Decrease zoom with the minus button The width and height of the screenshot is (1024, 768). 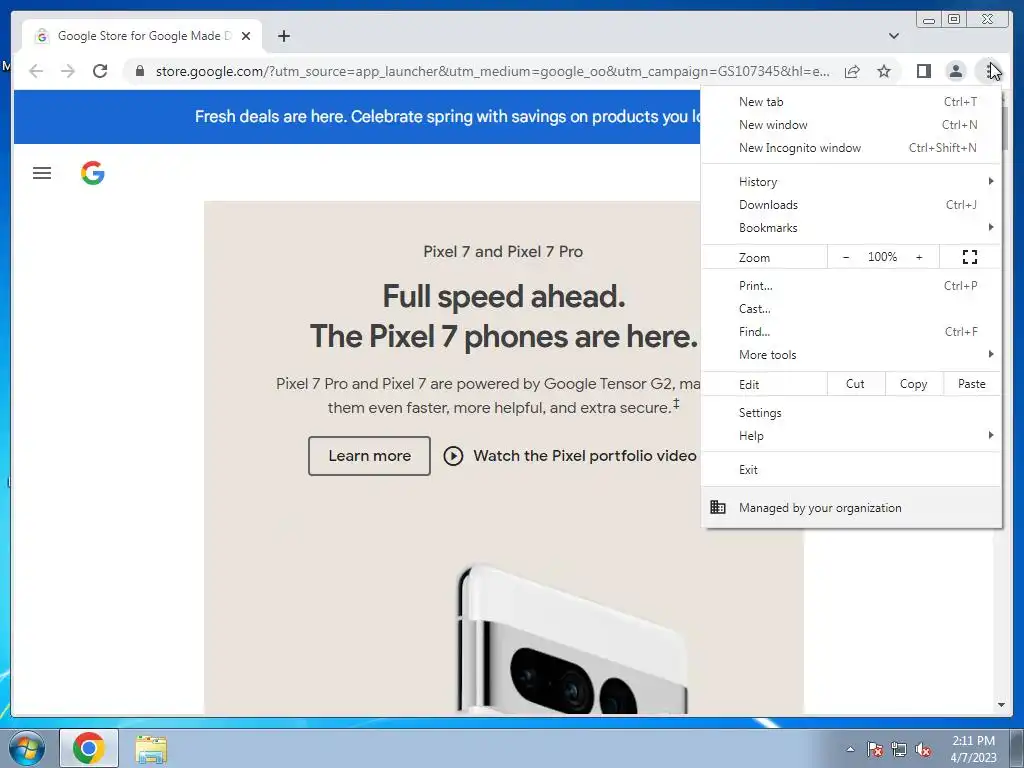click(x=846, y=257)
